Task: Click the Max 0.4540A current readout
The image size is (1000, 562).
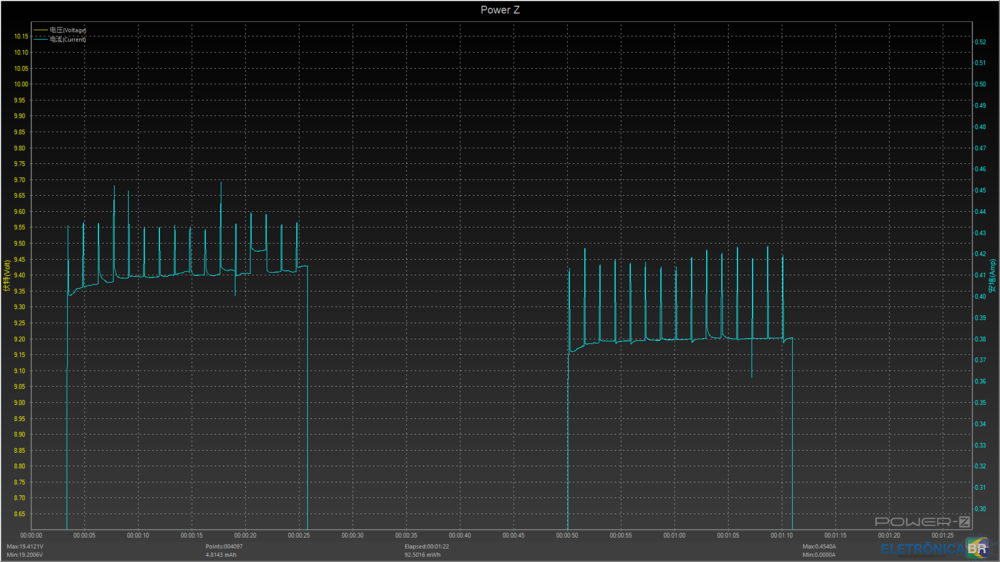Action: click(x=820, y=546)
